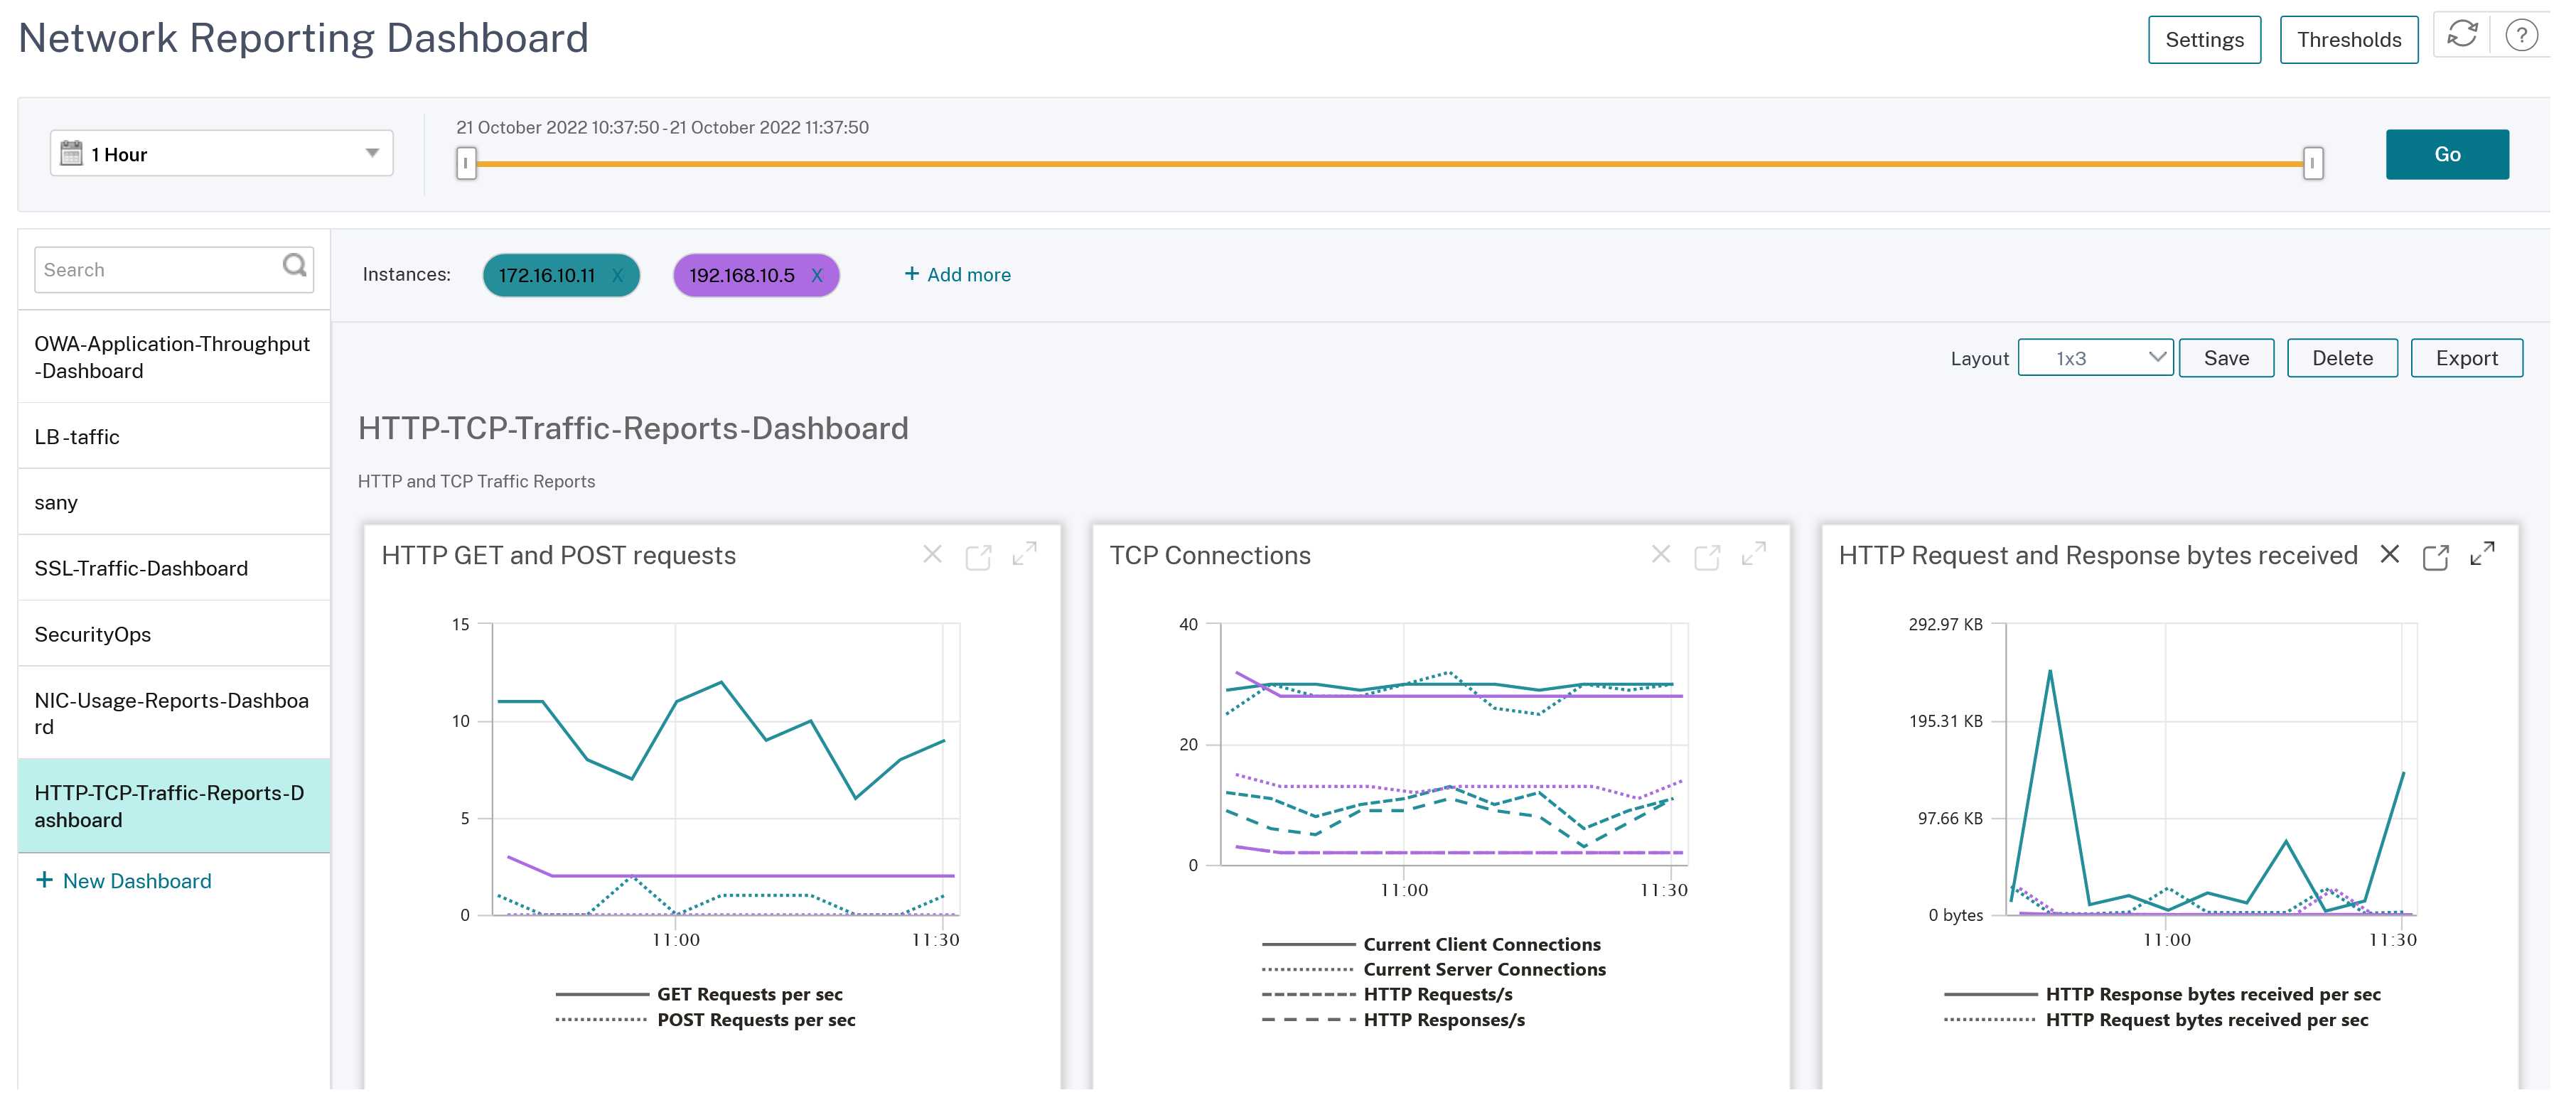Select SSL-Traffic-Dashboard in the sidebar
This screenshot has width=2576, height=1100.
(141, 568)
